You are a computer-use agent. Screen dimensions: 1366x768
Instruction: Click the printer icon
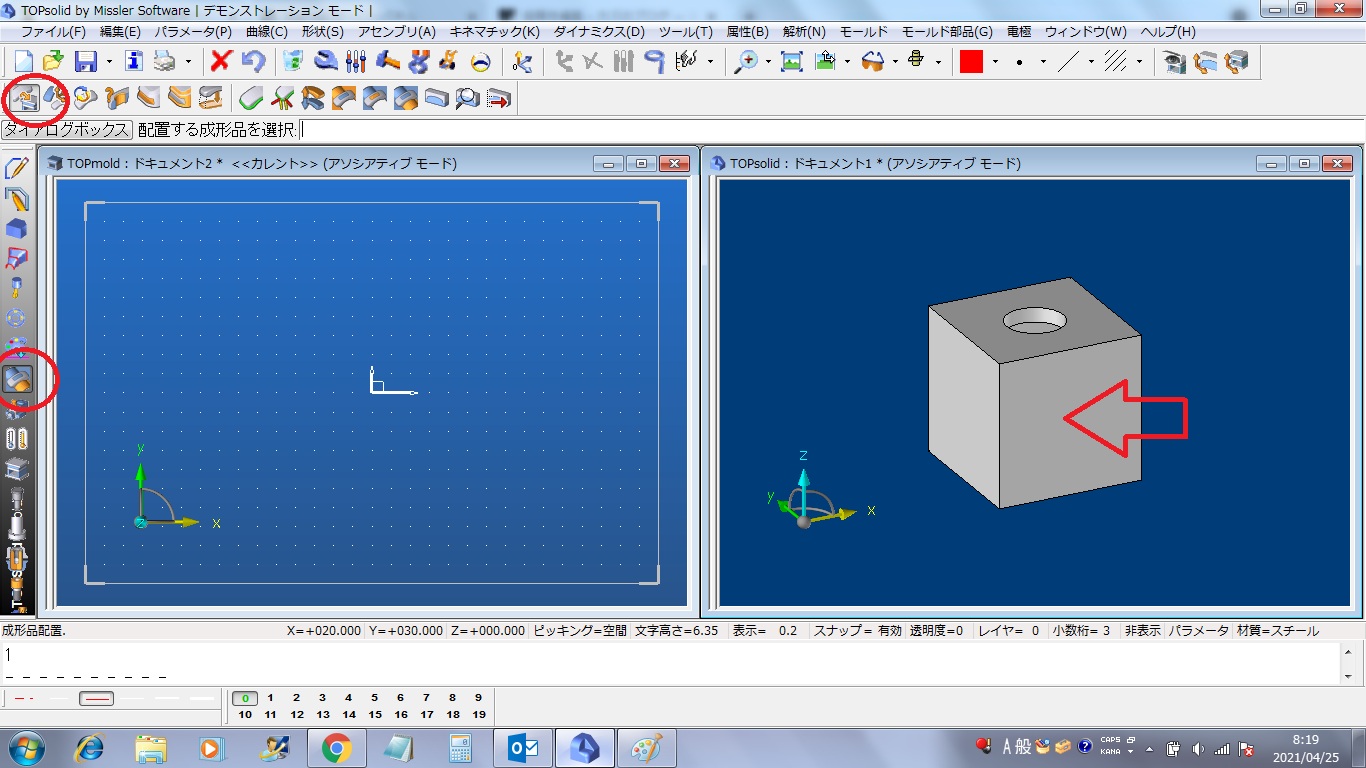(x=164, y=62)
